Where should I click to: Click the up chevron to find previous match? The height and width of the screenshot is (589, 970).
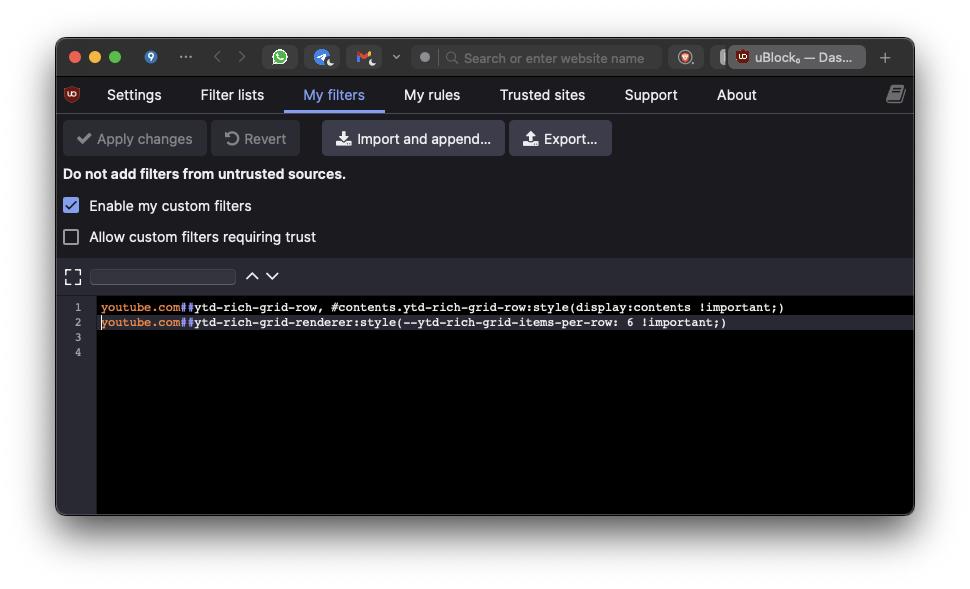tap(252, 276)
